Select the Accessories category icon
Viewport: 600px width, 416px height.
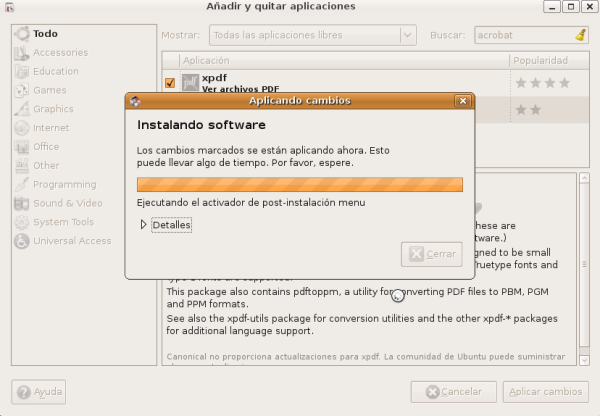click(x=21, y=52)
